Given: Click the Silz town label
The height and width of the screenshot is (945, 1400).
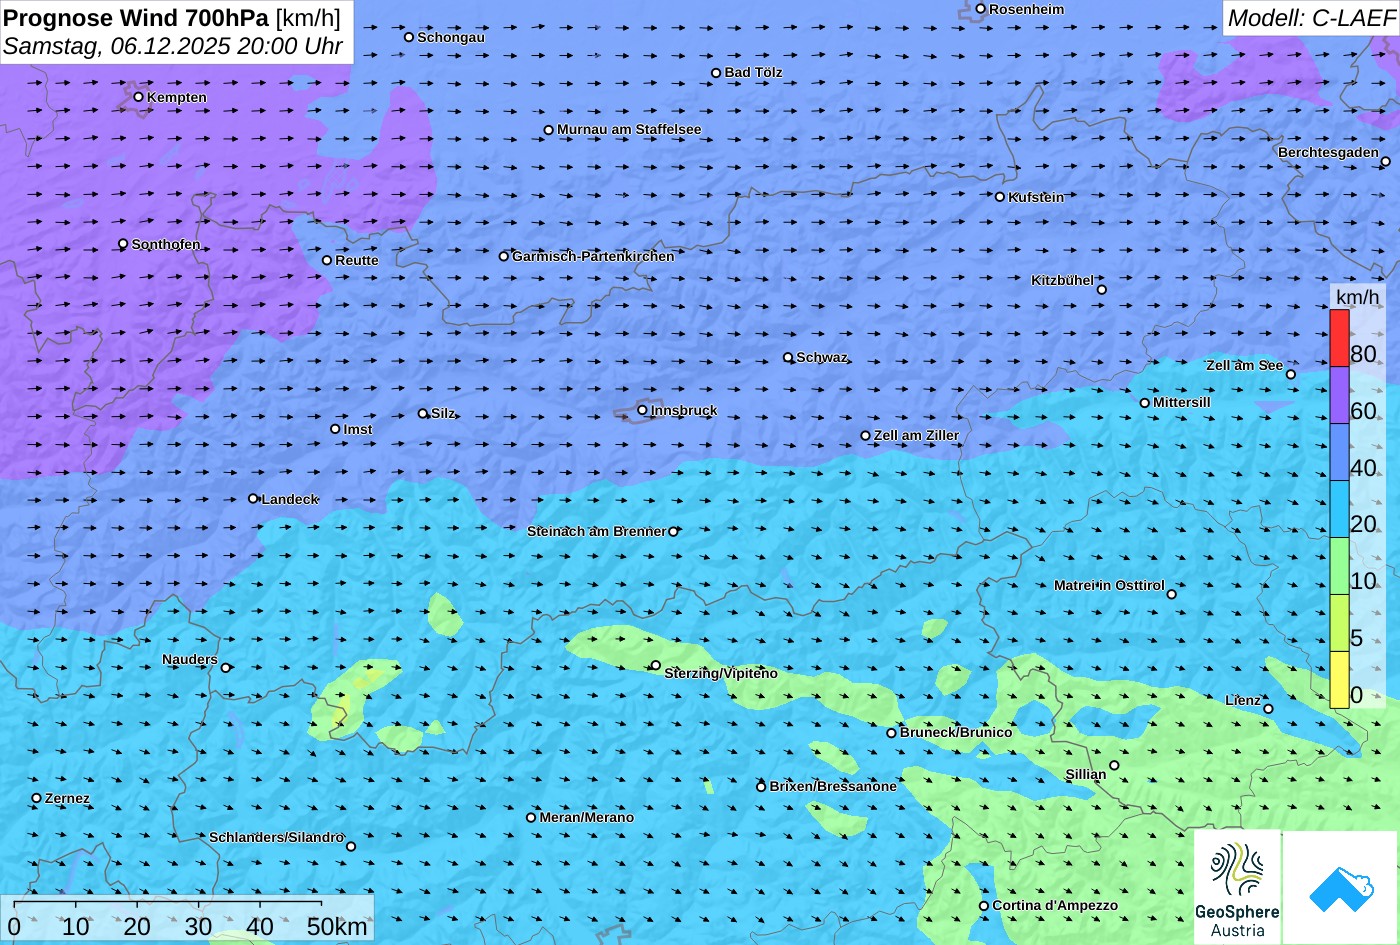Looking at the screenshot, I should (x=443, y=413).
